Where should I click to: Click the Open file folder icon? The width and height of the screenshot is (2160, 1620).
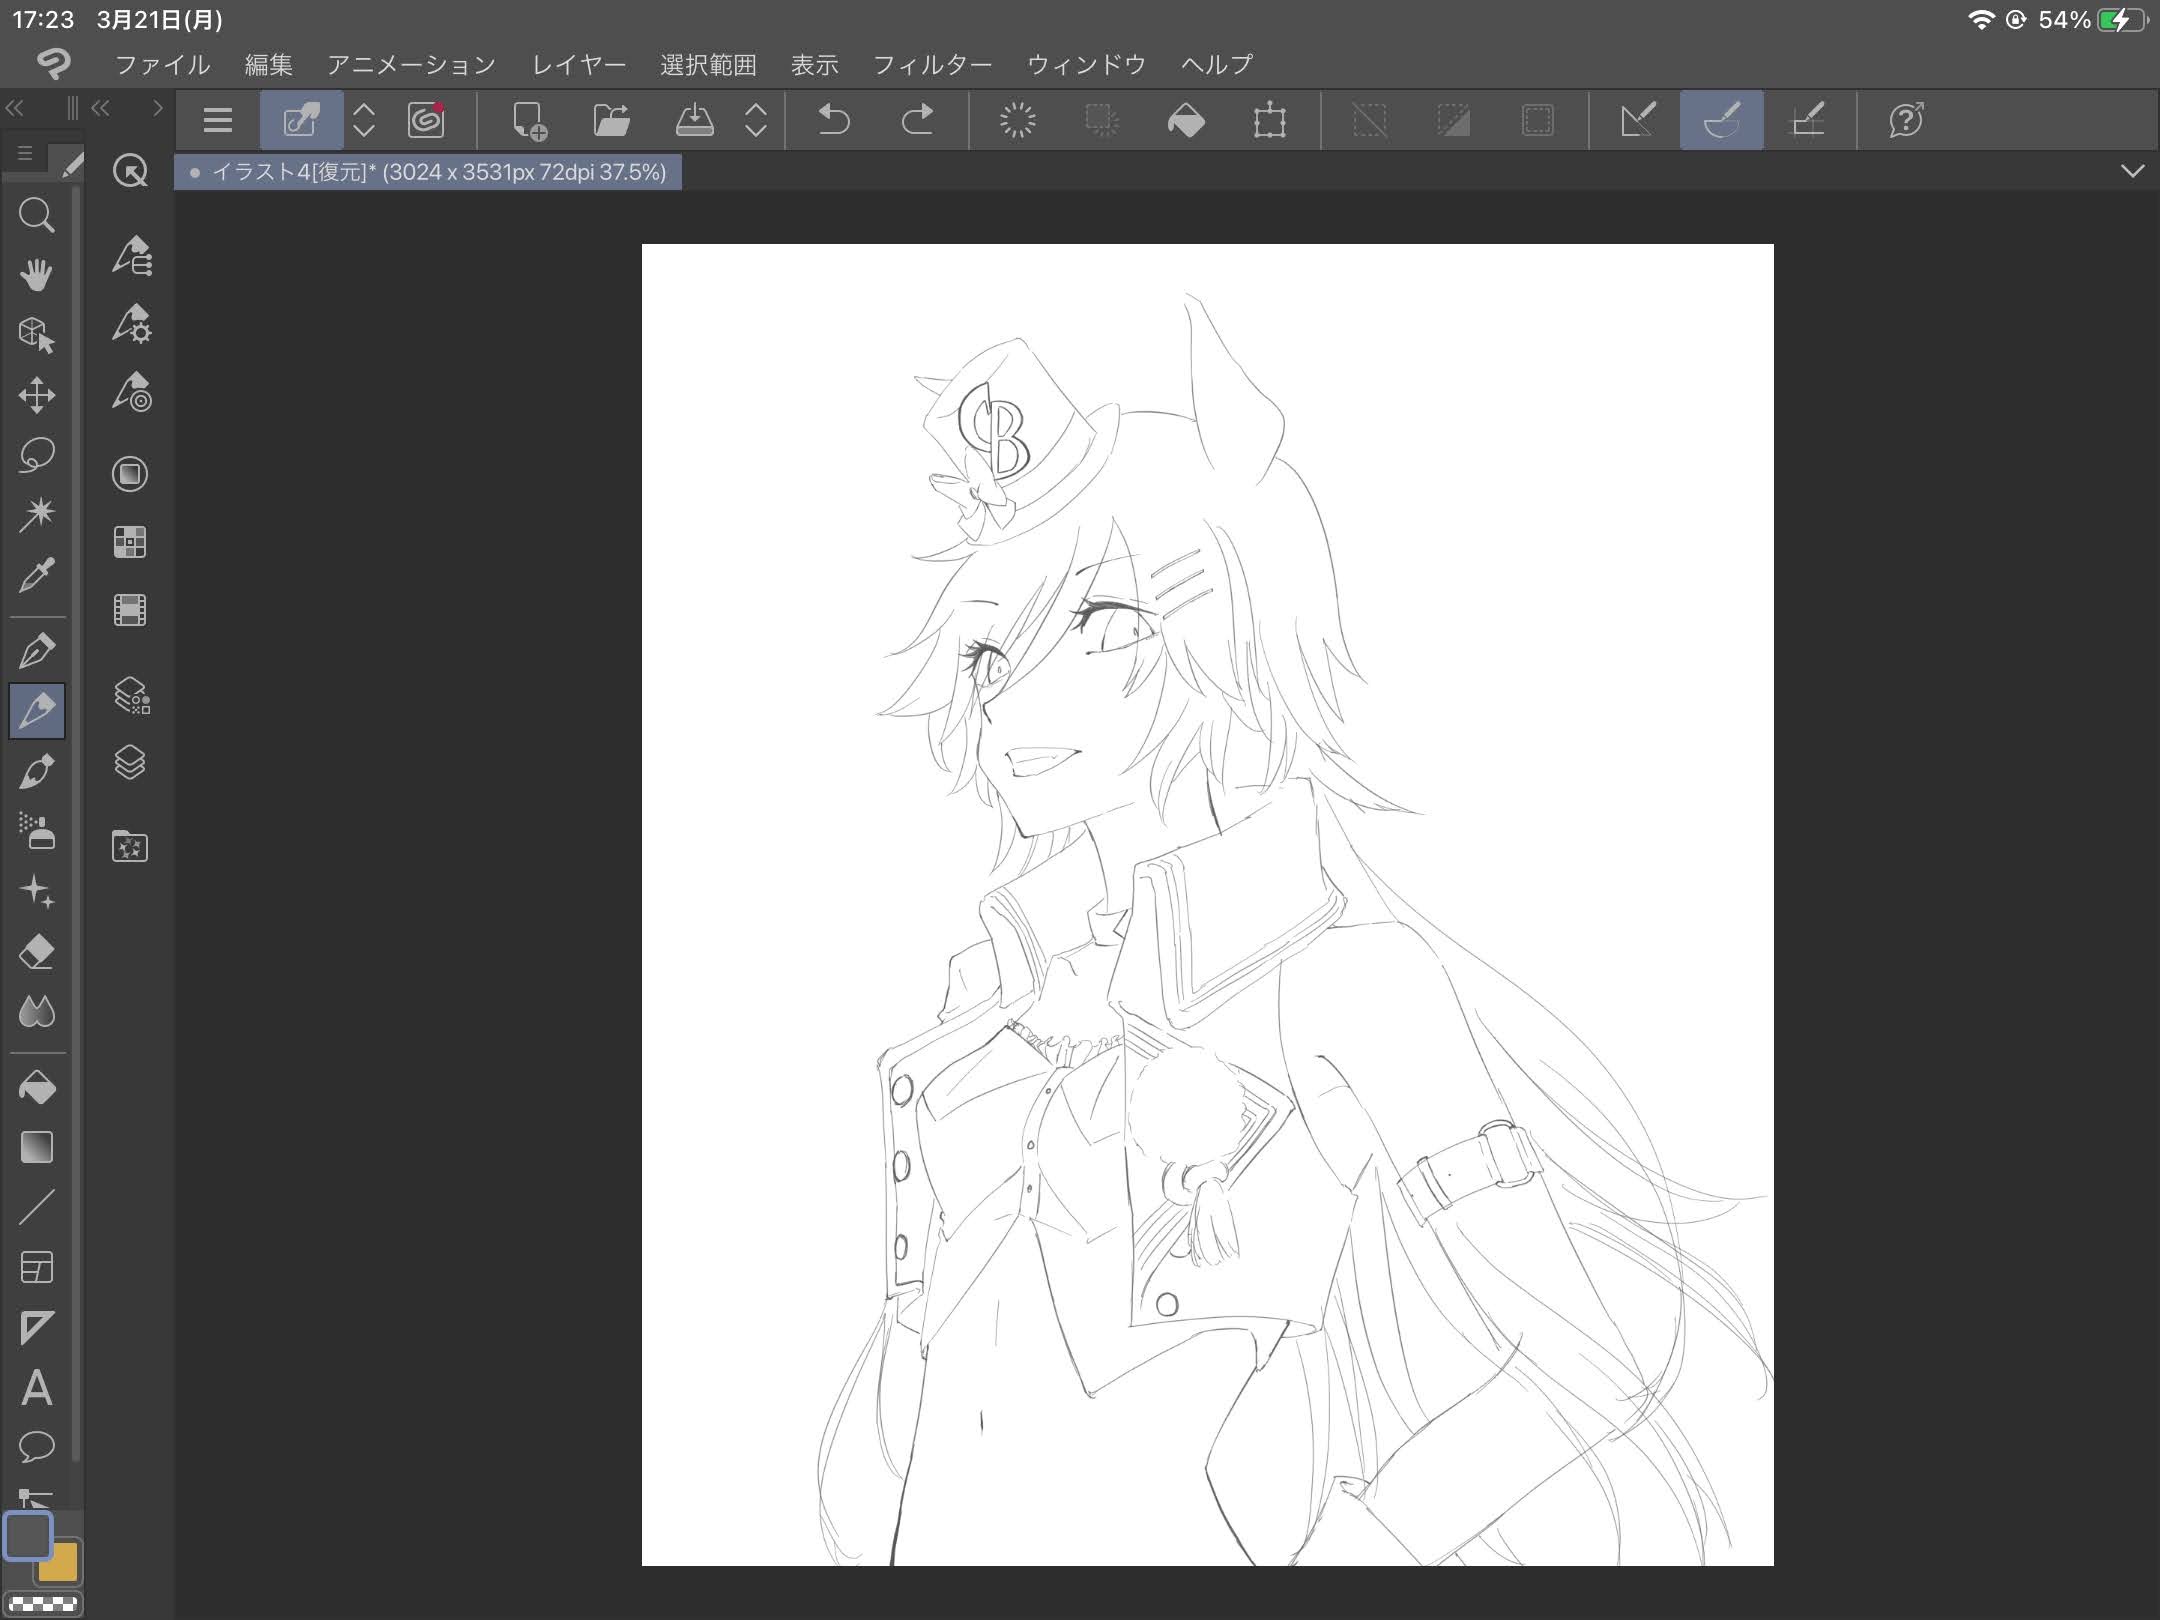point(611,120)
